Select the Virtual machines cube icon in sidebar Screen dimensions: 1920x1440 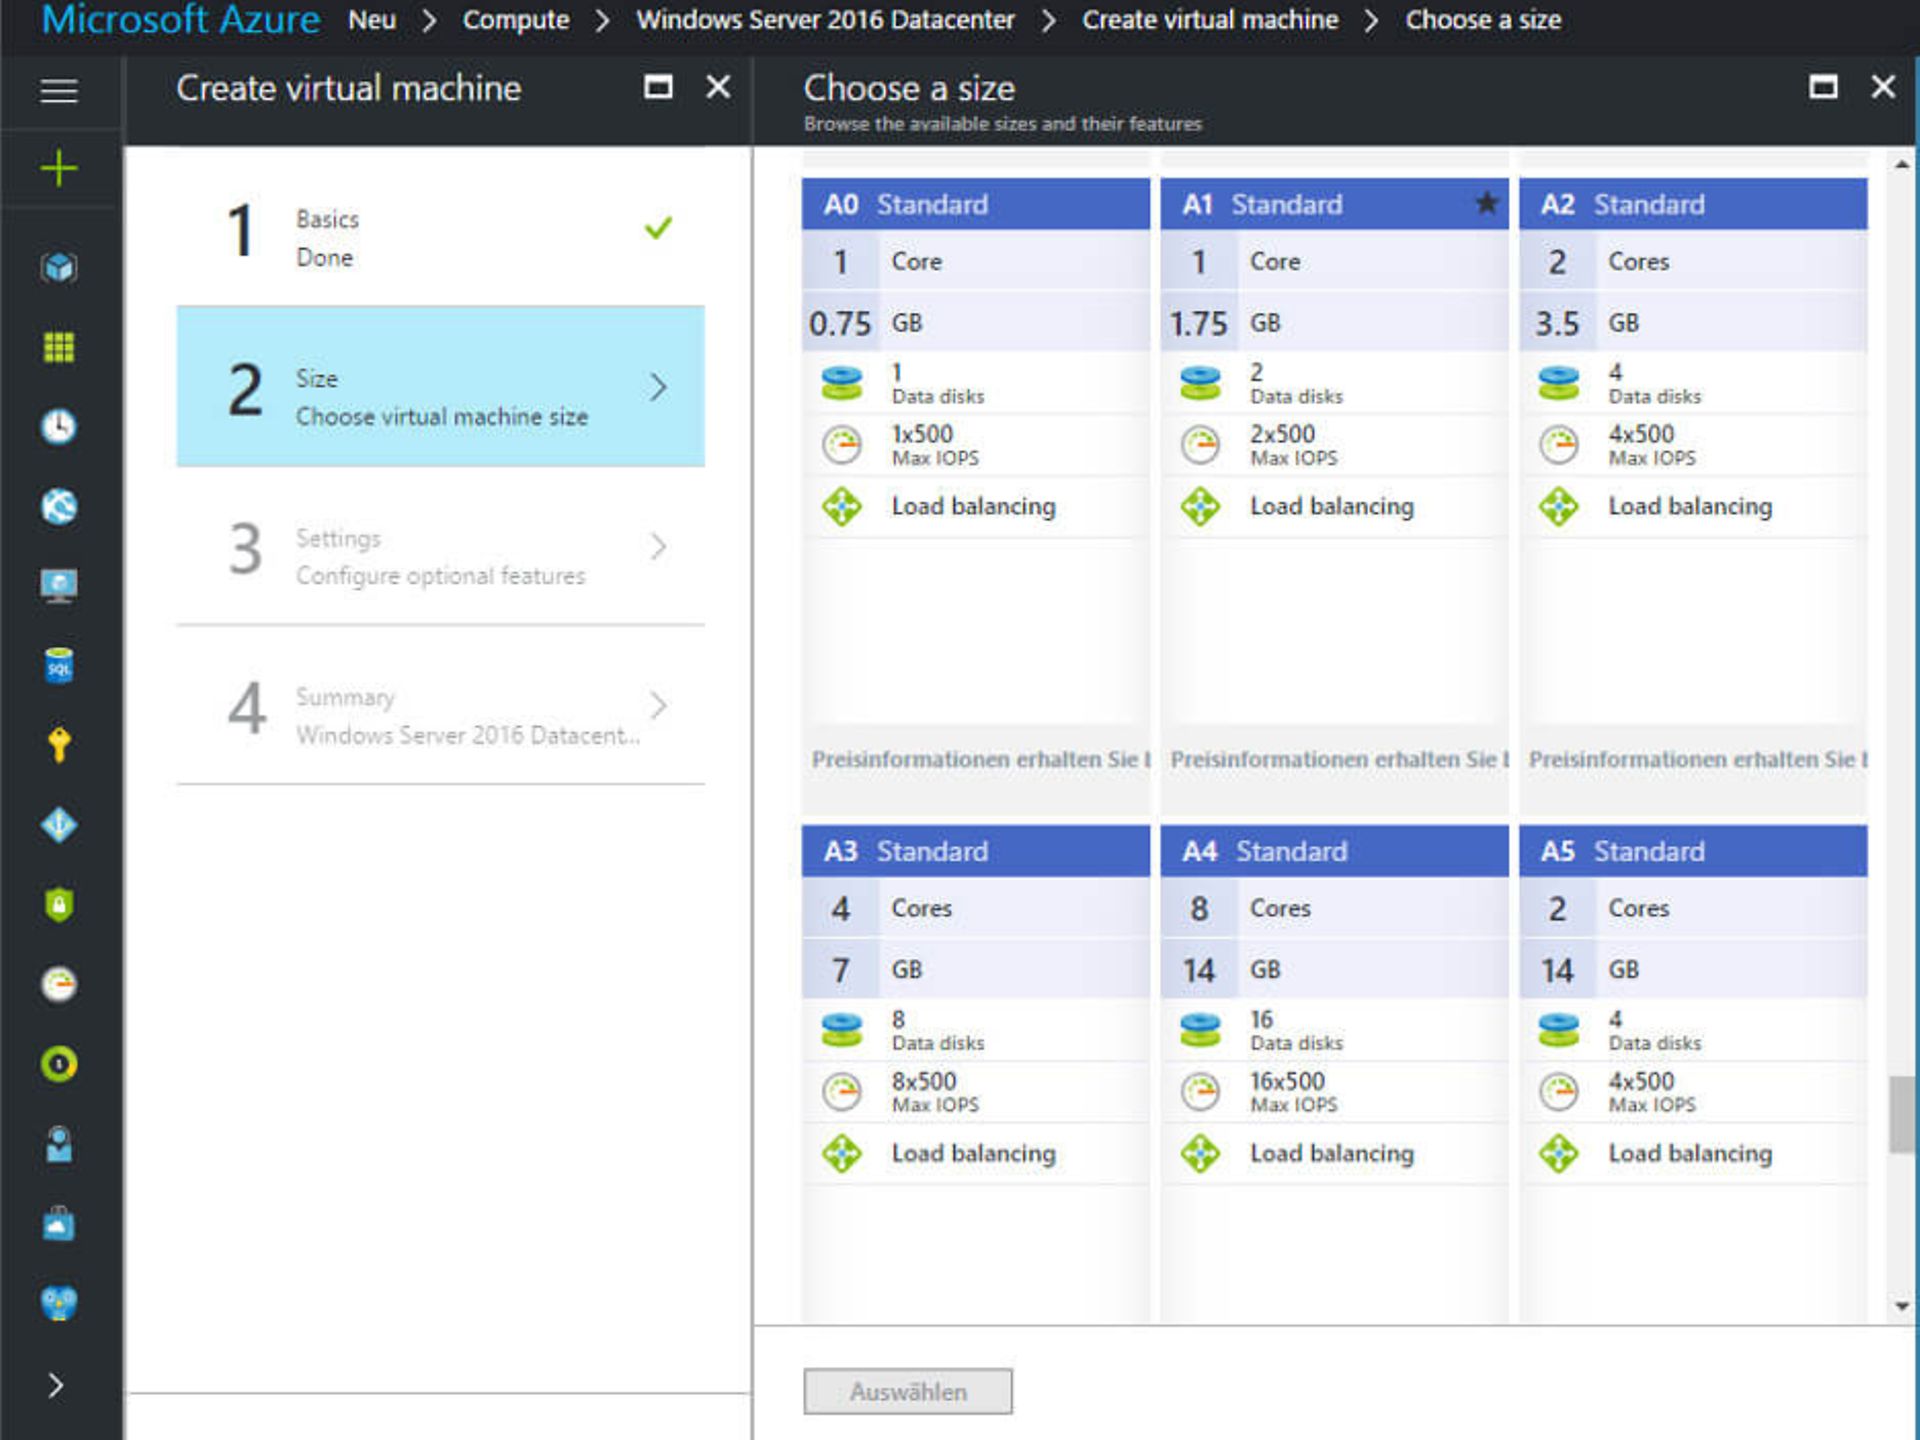(59, 268)
